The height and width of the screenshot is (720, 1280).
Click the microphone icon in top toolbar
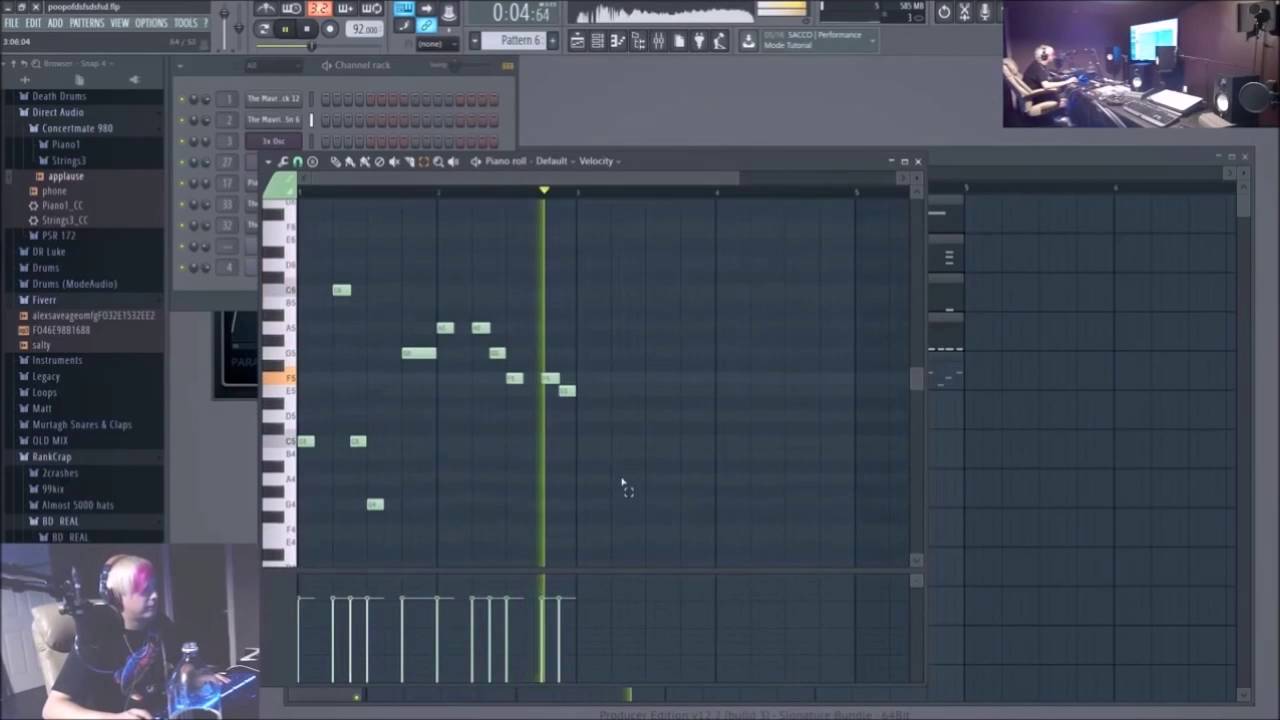(x=985, y=12)
